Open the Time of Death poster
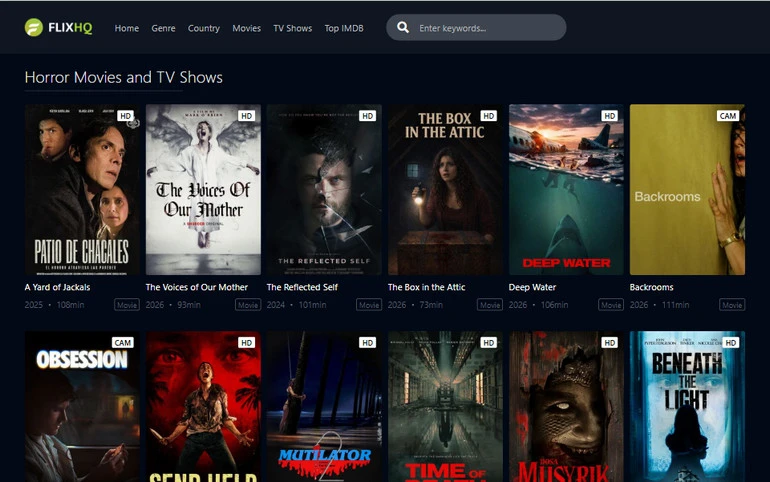 (x=445, y=406)
